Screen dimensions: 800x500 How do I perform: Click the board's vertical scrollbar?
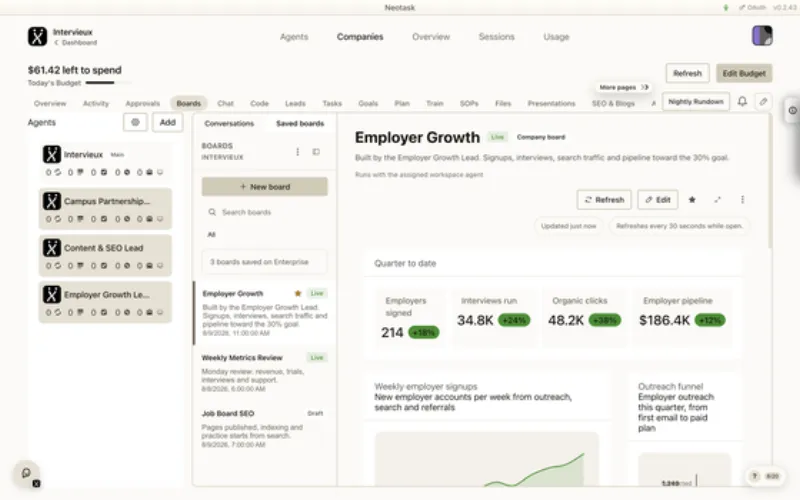click(769, 181)
